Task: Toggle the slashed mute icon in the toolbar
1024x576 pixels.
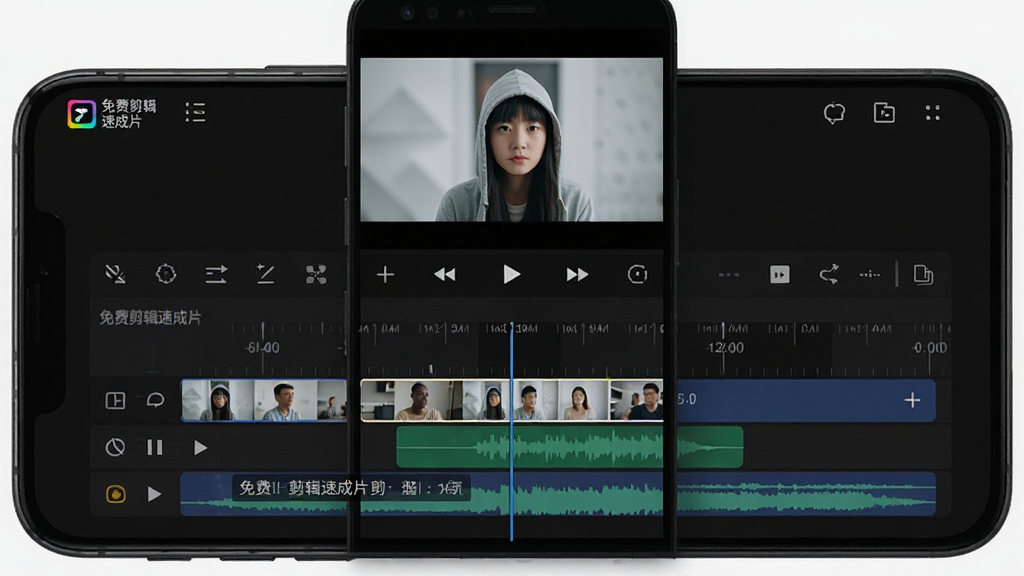Action: [116, 274]
